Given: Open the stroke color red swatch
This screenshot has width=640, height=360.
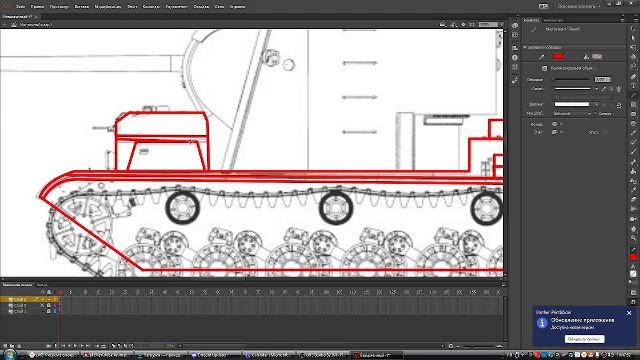Looking at the screenshot, I should 558,56.
